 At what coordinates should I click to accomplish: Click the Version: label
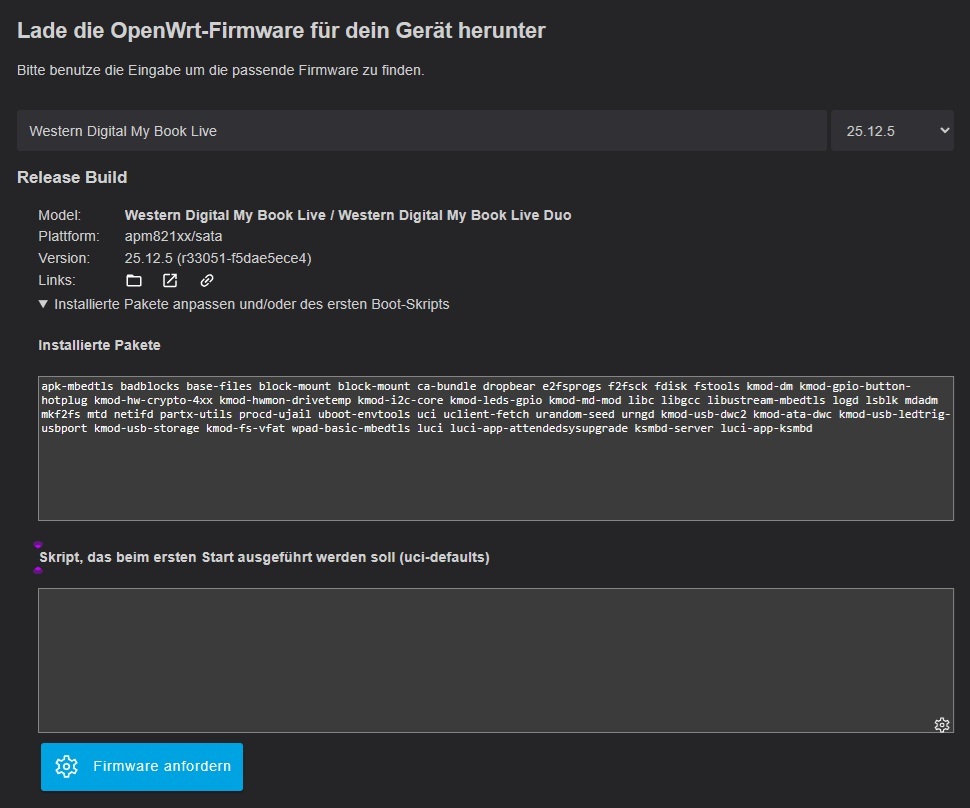tap(64, 258)
